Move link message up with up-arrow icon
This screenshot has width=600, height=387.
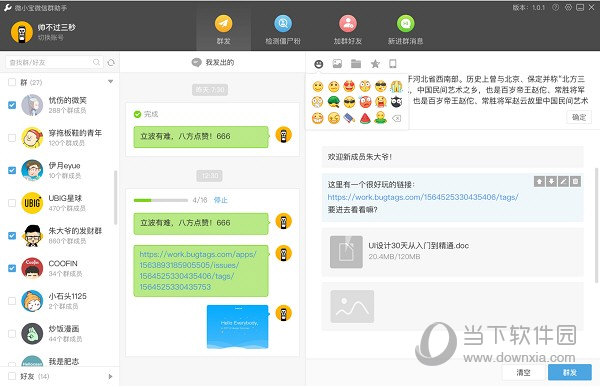pyautogui.click(x=539, y=181)
